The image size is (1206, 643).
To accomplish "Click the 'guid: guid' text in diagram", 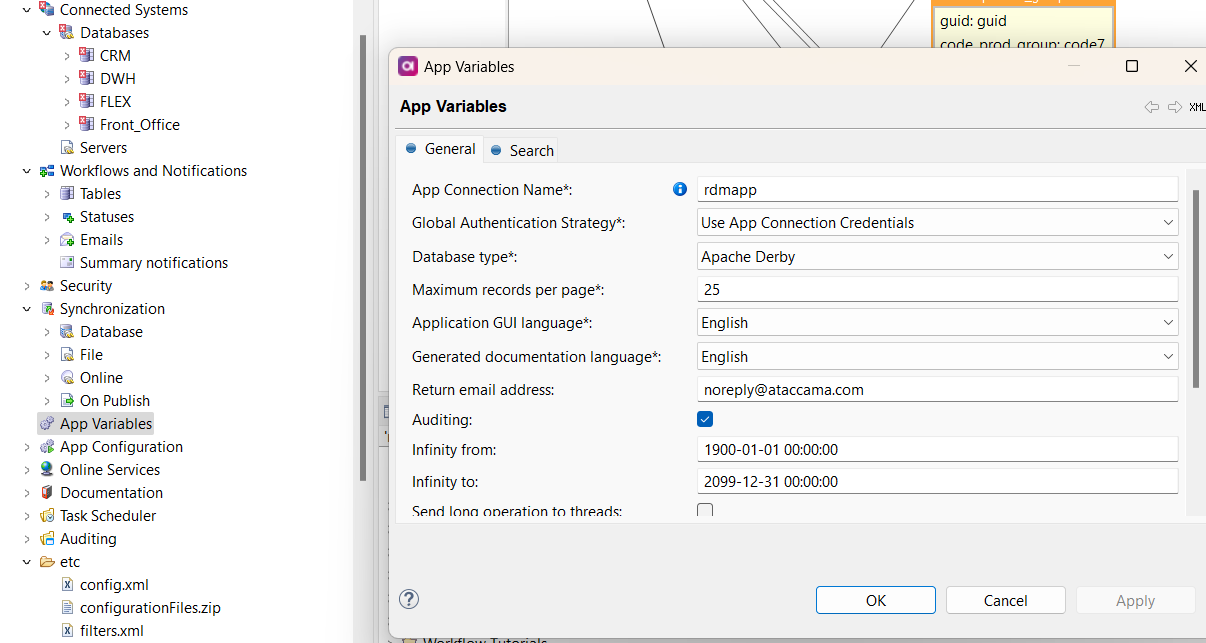I will tap(973, 21).
